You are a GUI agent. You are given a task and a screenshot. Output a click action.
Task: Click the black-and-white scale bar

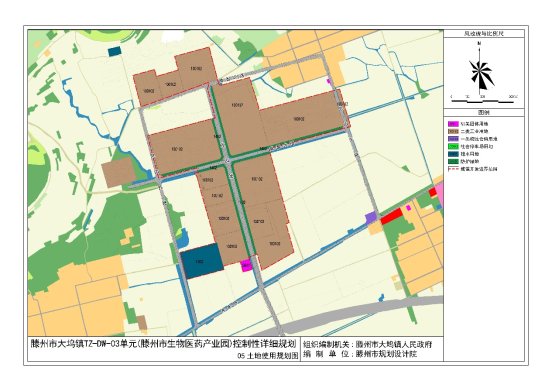click(x=483, y=101)
